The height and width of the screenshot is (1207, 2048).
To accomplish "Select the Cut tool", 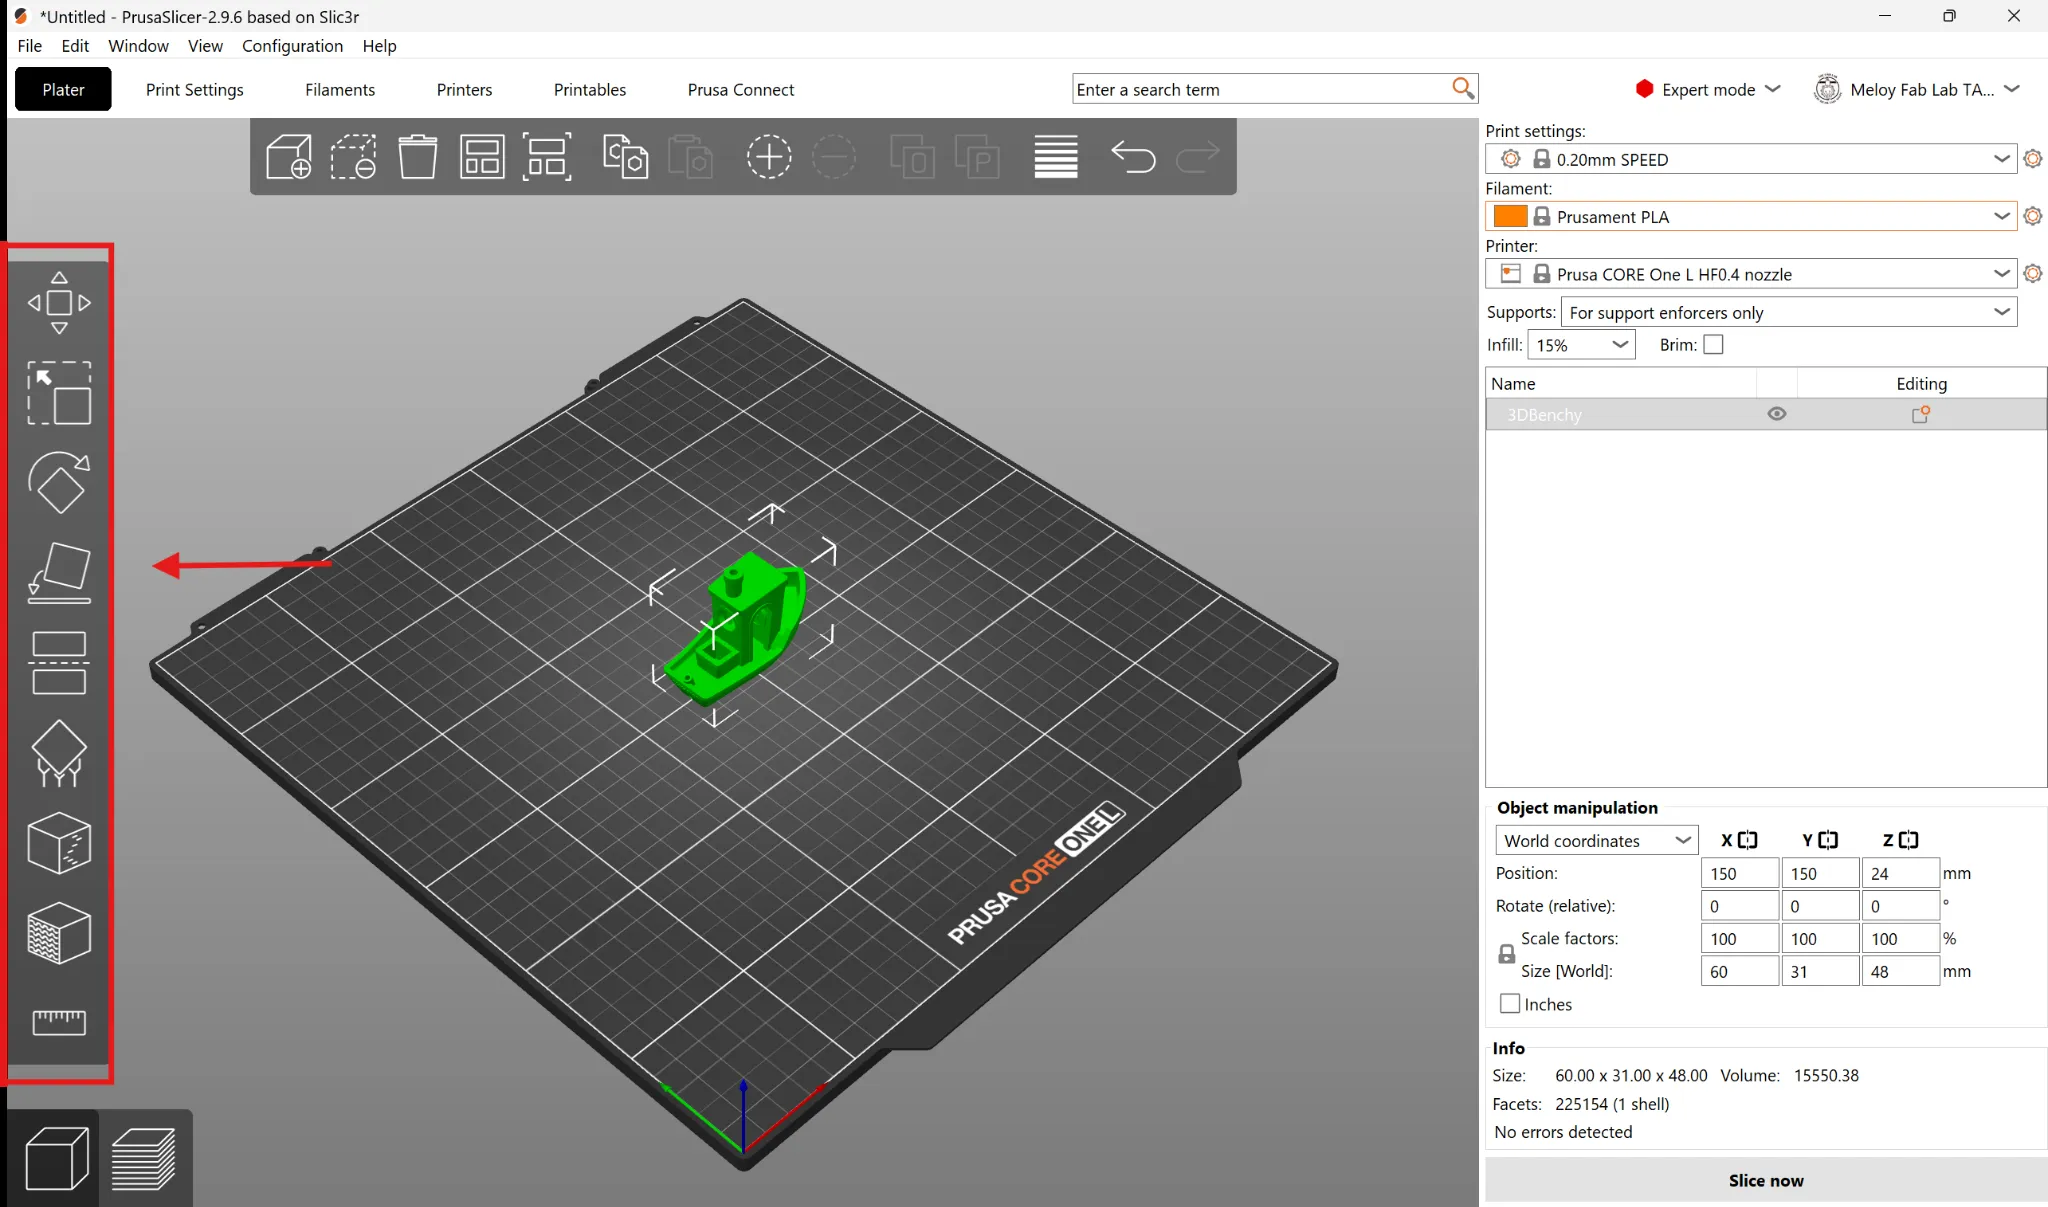I will coord(59,663).
